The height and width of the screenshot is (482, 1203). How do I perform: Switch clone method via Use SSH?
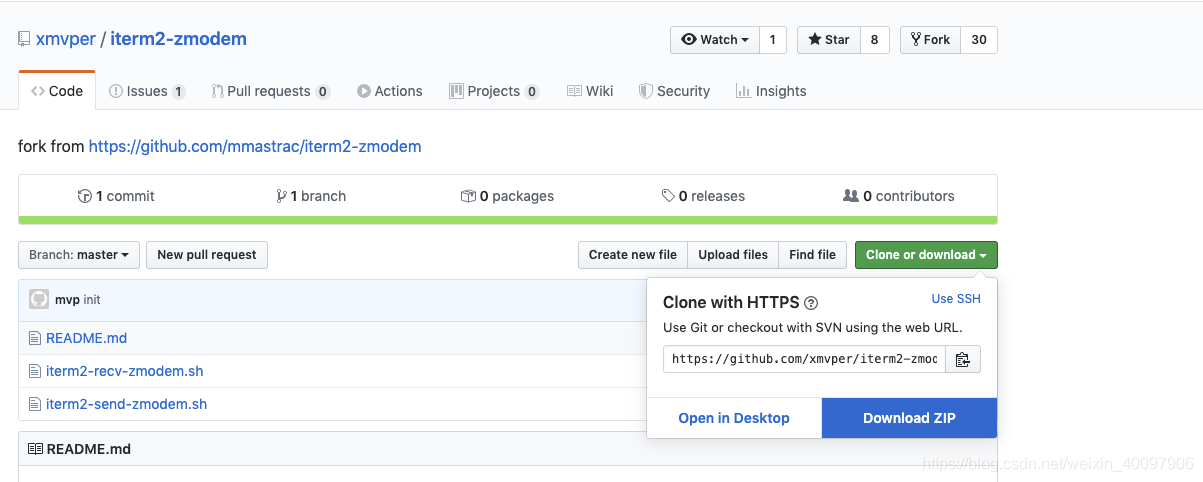pos(956,298)
